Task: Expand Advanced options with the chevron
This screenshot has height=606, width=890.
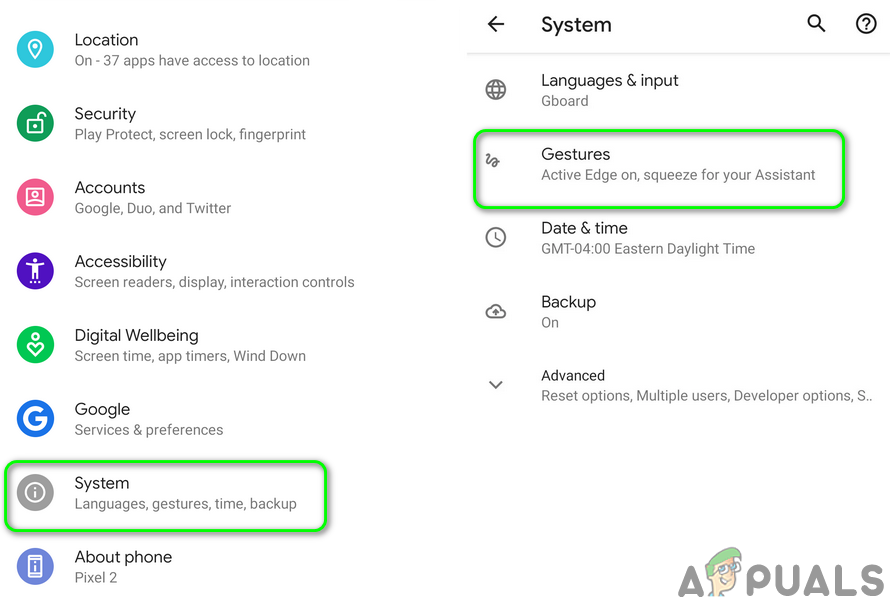Action: point(496,385)
